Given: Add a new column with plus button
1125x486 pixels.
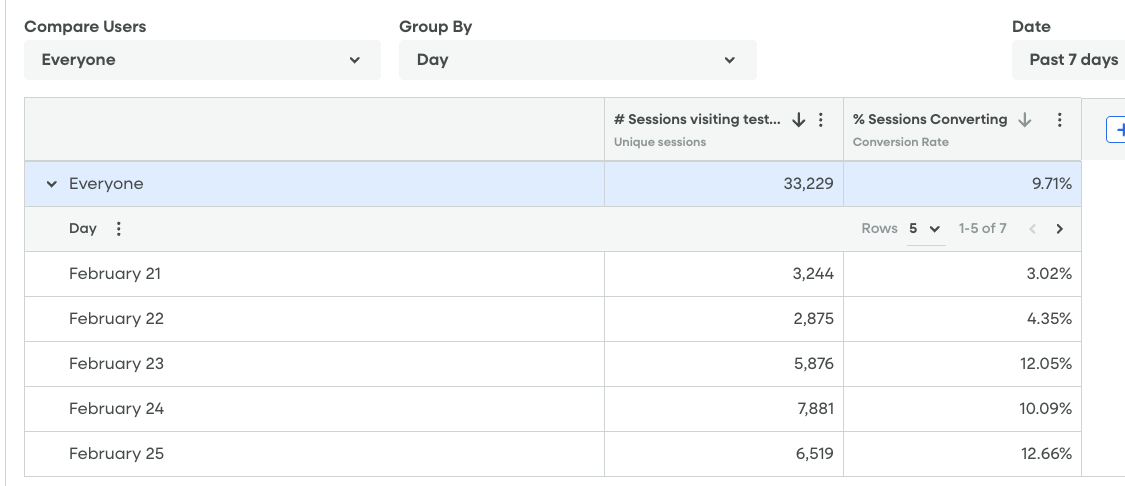Looking at the screenshot, I should (1116, 130).
